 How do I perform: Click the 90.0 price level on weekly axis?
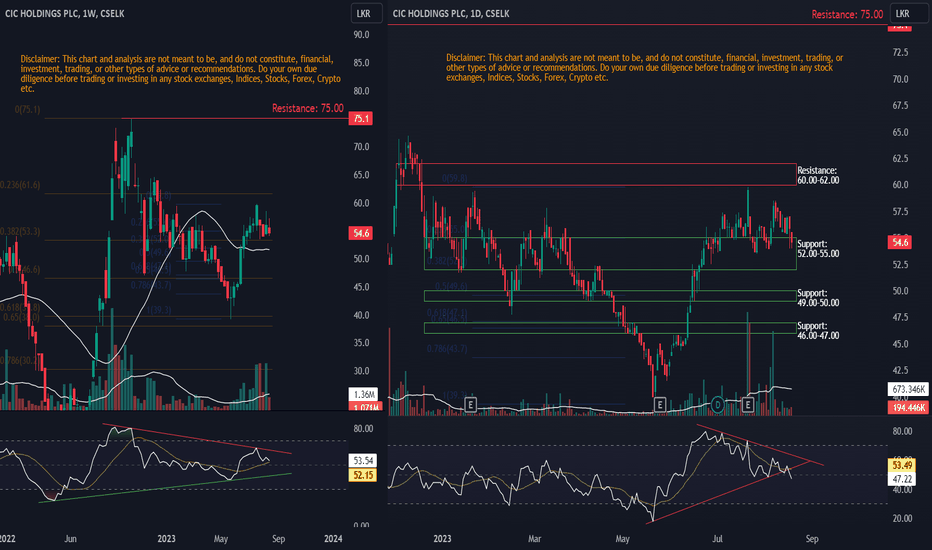point(361,35)
